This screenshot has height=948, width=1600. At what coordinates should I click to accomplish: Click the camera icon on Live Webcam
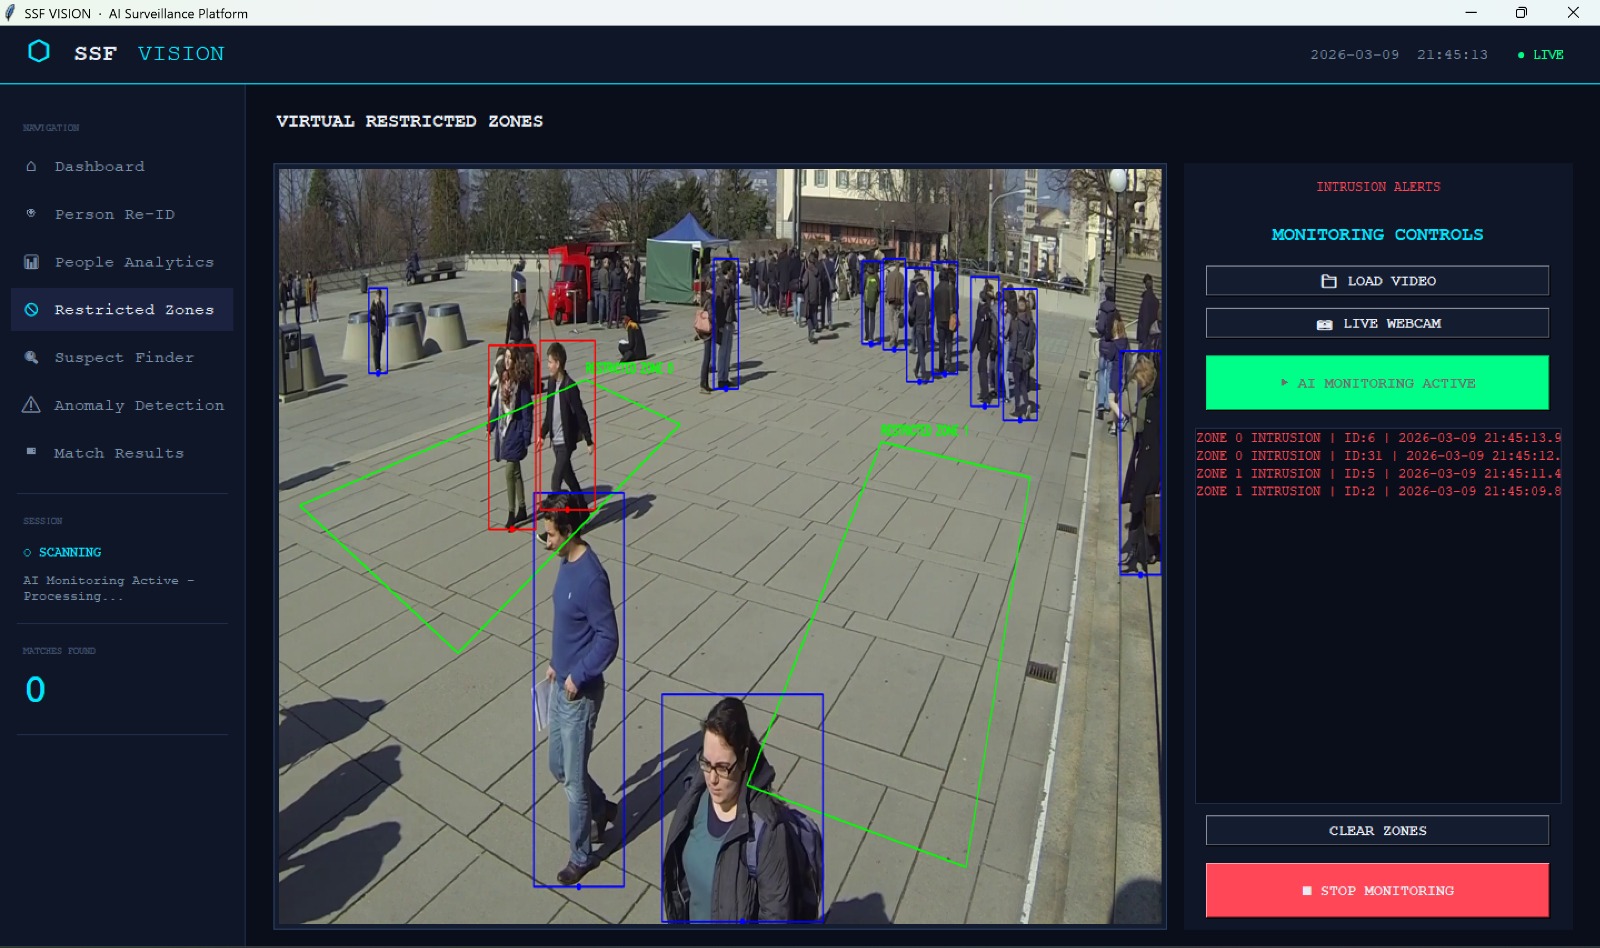(x=1325, y=323)
